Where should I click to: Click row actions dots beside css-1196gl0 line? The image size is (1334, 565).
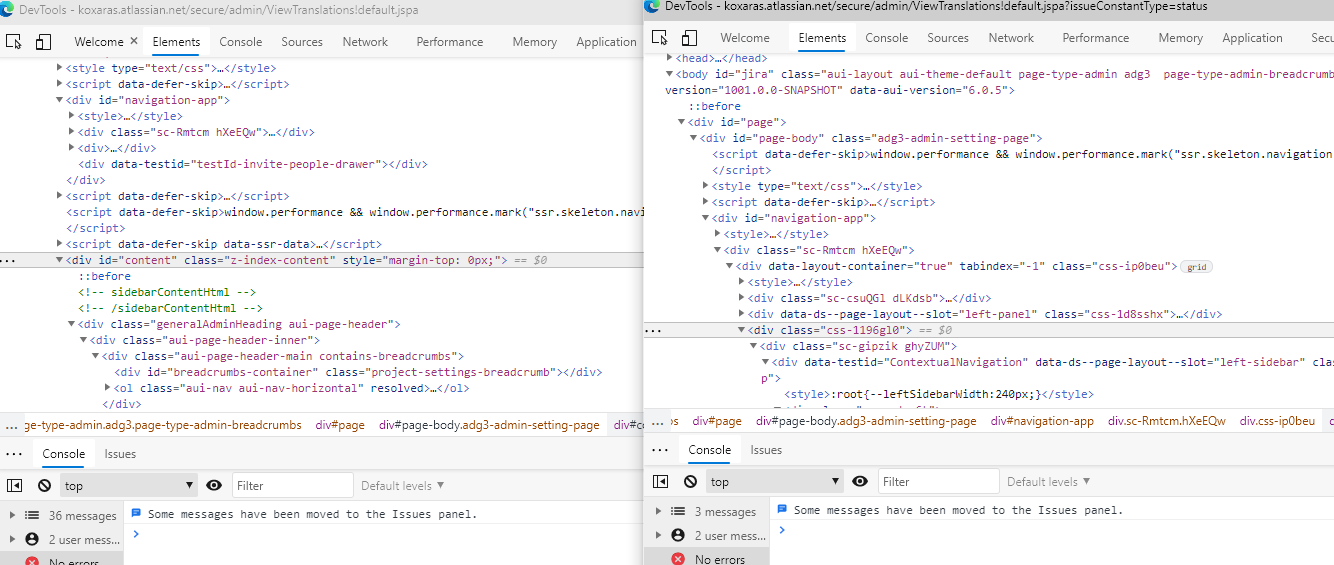(653, 330)
